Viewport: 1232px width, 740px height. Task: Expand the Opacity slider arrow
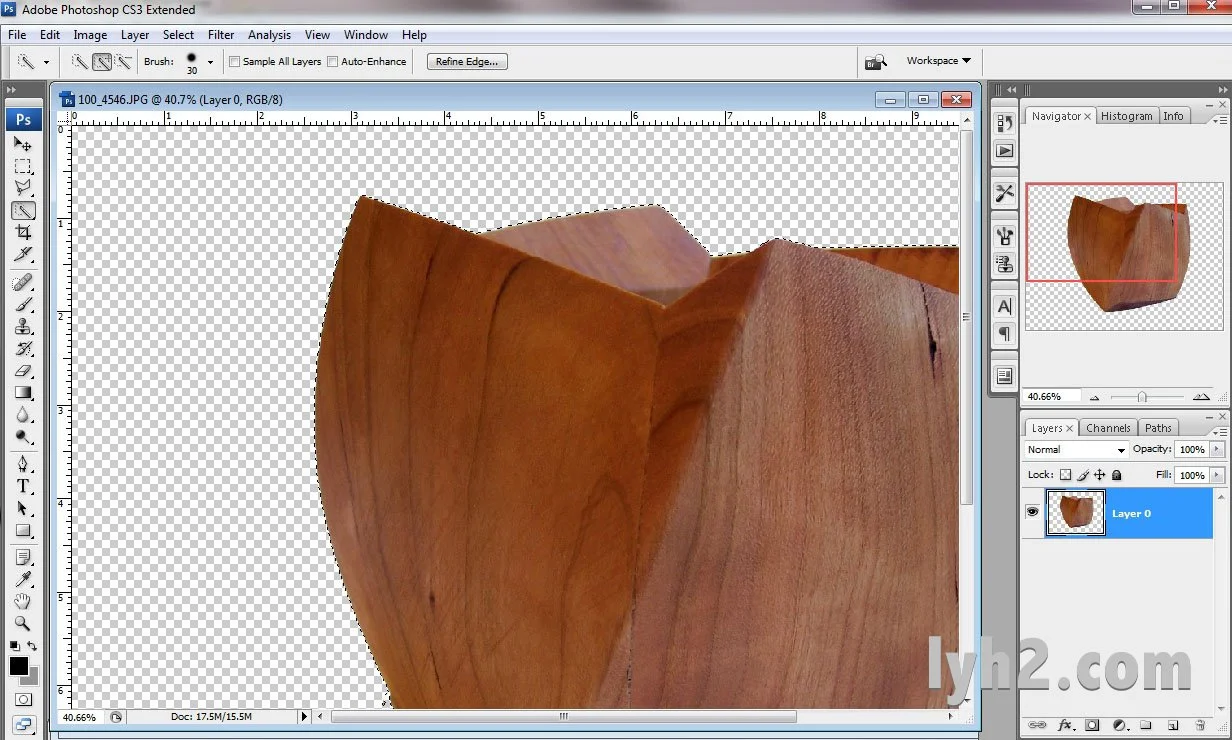tap(1217, 450)
